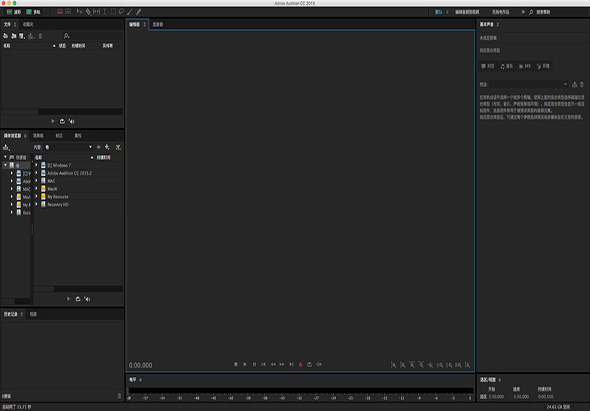Choose the SFX mix type
Viewport: 590px width, 411px height.
pos(525,66)
